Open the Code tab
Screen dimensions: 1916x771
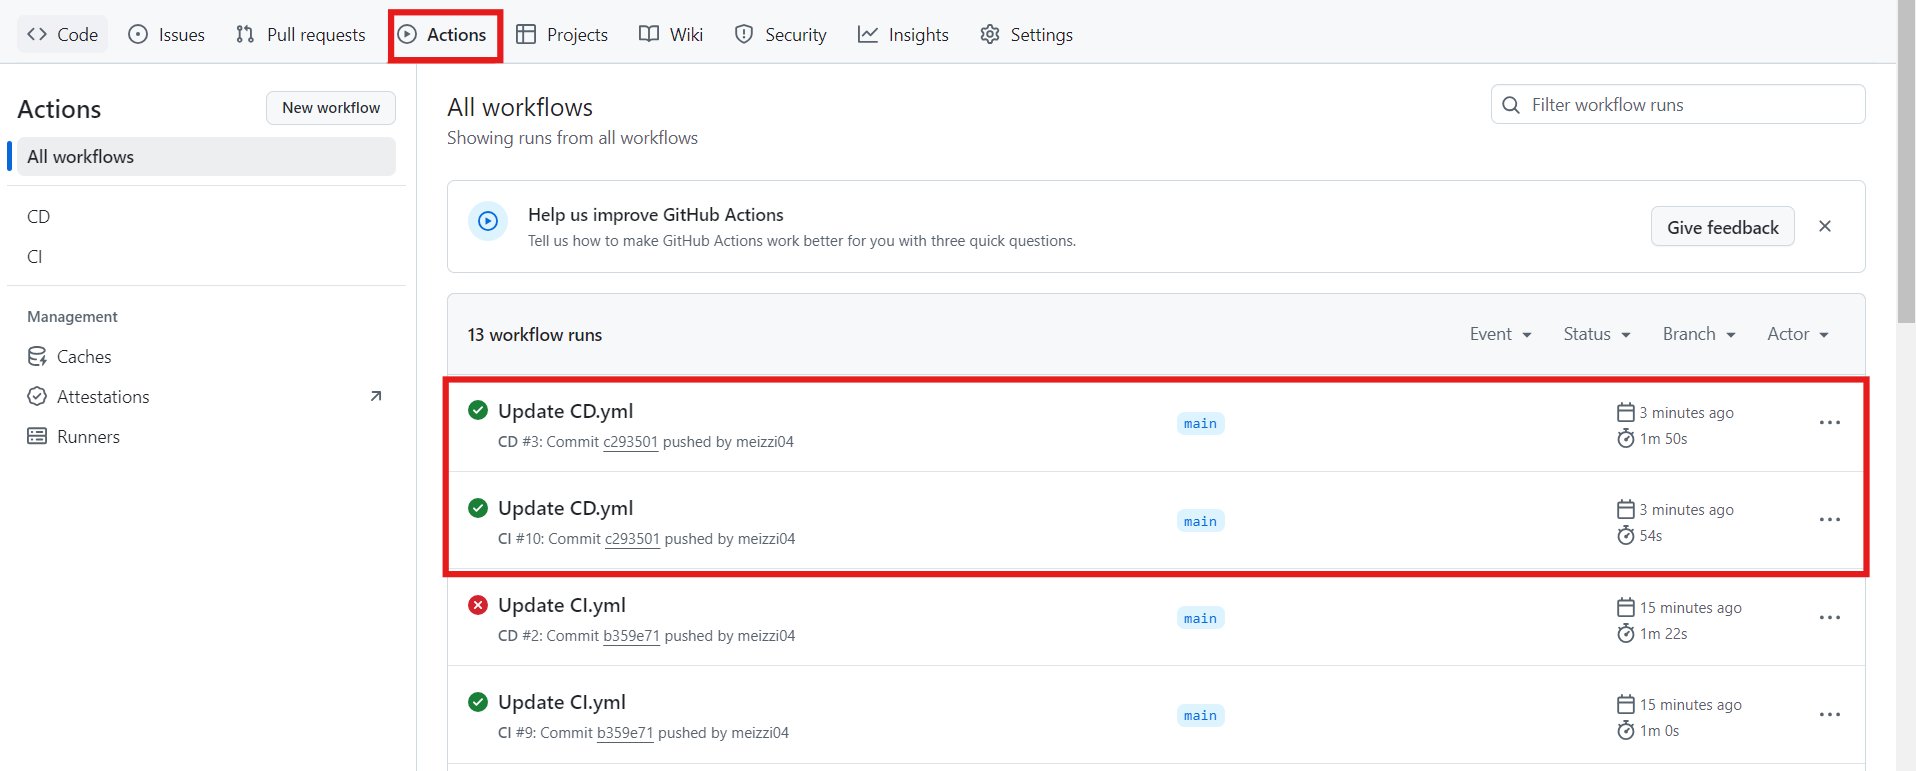pyautogui.click(x=62, y=34)
